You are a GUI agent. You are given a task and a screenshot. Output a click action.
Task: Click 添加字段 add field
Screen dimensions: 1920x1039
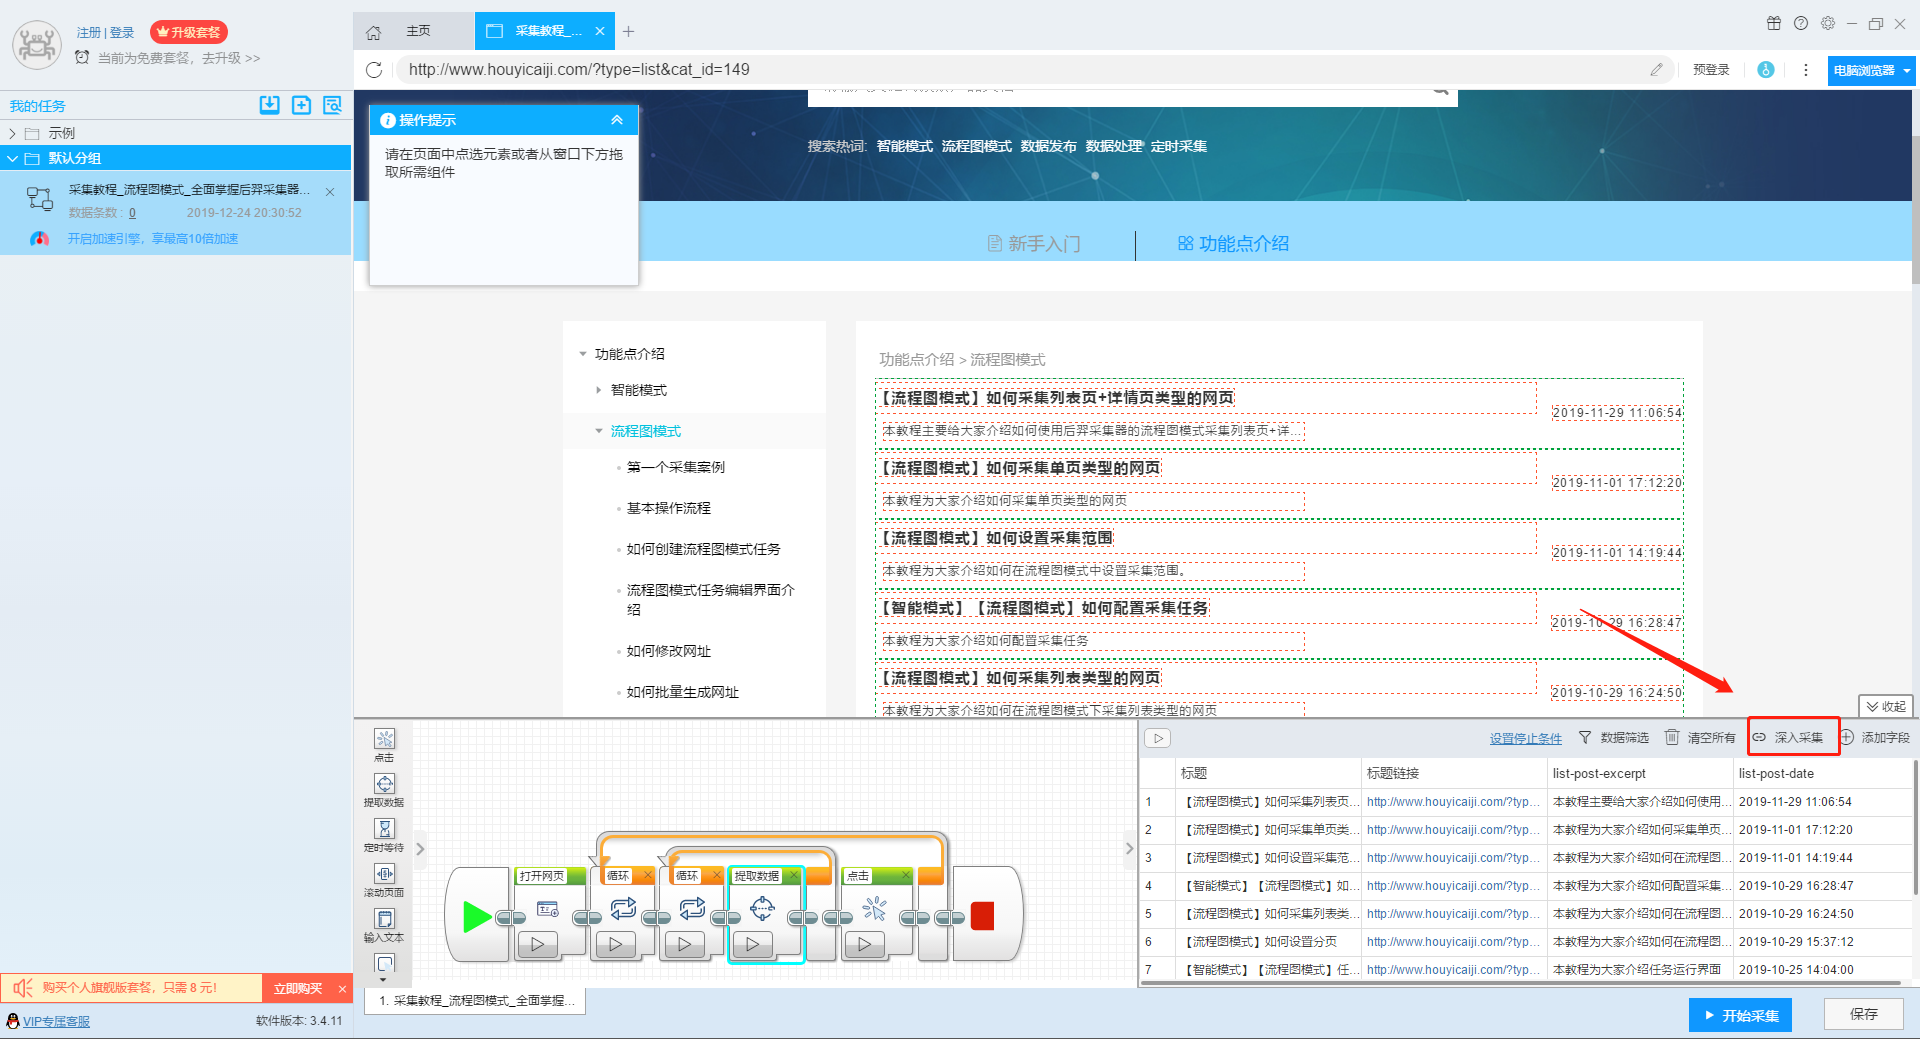tap(1875, 738)
